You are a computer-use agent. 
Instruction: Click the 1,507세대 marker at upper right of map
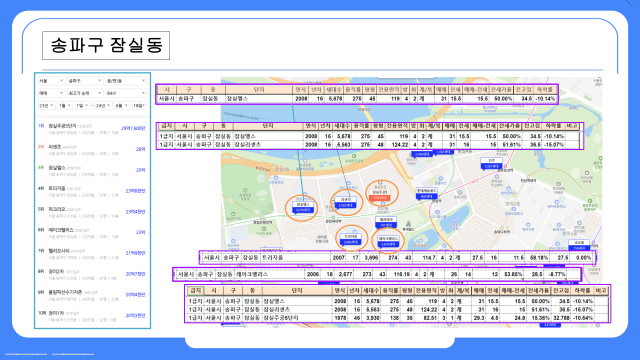491,164
